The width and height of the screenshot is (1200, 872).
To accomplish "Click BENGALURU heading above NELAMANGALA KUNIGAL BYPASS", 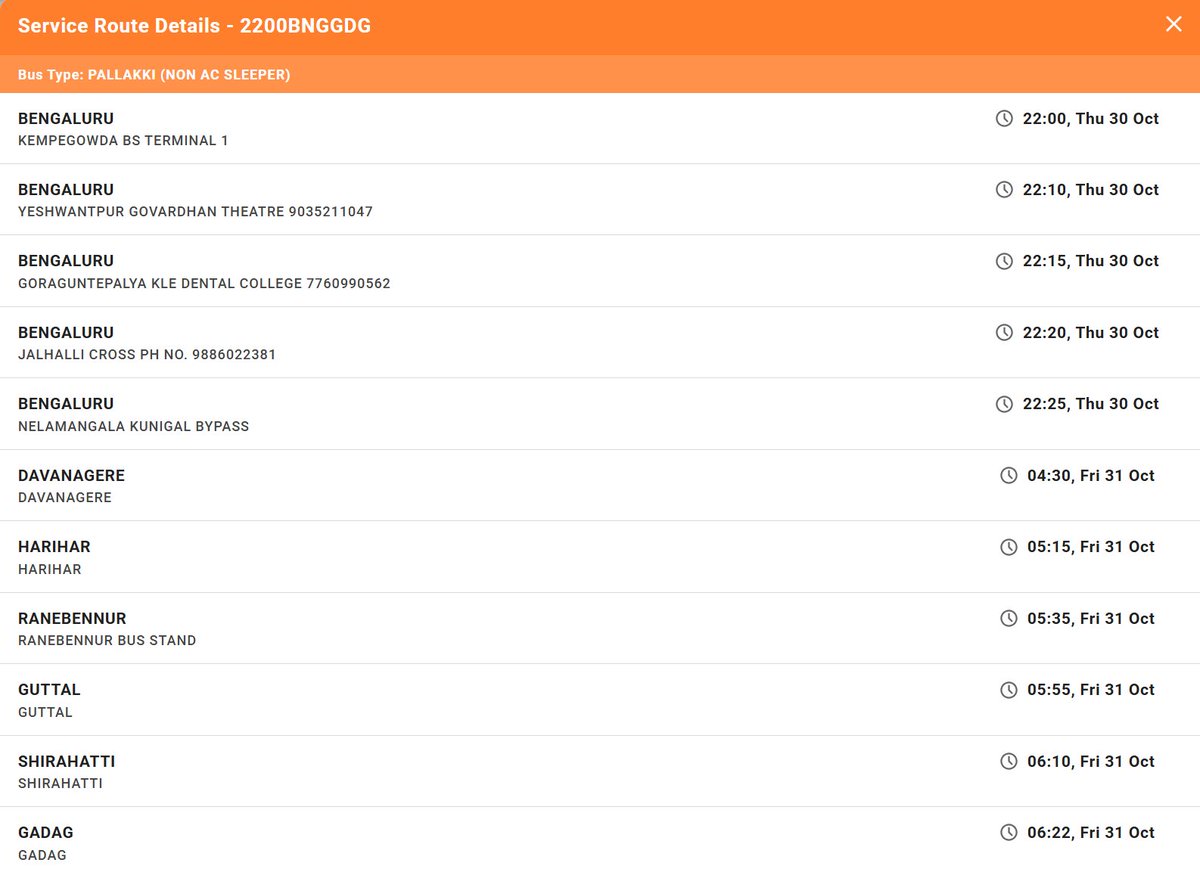I will (66, 404).
